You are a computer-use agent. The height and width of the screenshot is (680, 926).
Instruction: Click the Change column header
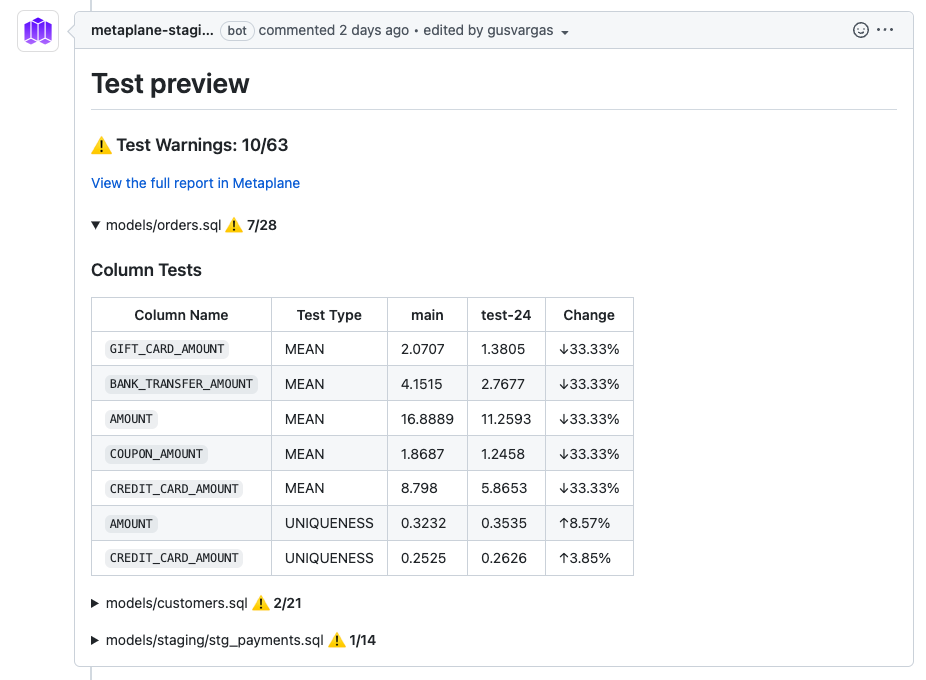589,315
